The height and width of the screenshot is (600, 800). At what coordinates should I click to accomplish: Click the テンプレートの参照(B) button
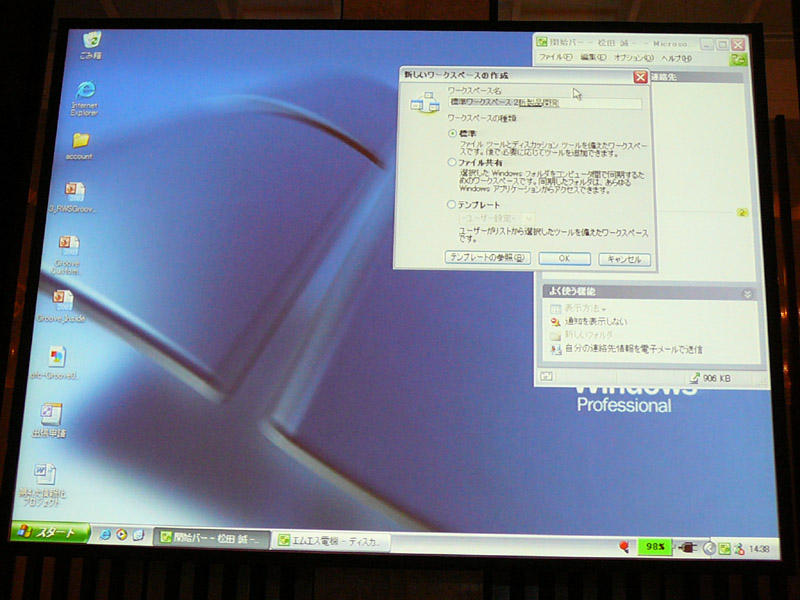tap(488, 257)
